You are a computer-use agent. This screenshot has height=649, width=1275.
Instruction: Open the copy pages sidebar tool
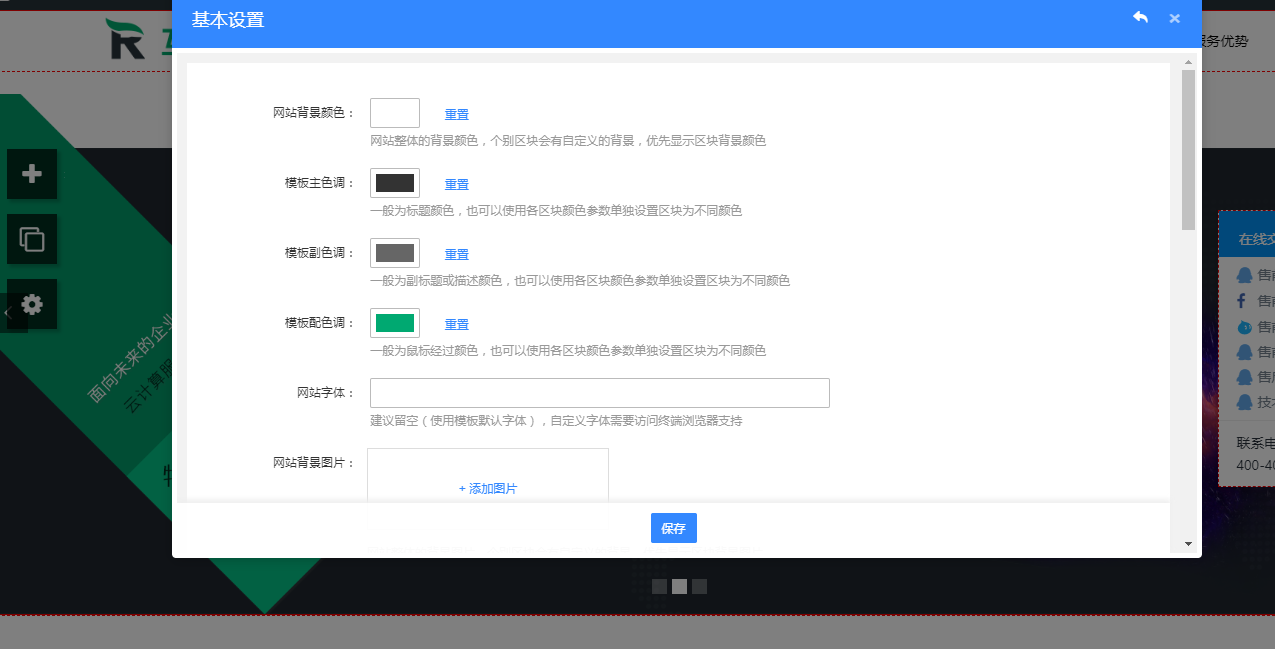[32, 239]
